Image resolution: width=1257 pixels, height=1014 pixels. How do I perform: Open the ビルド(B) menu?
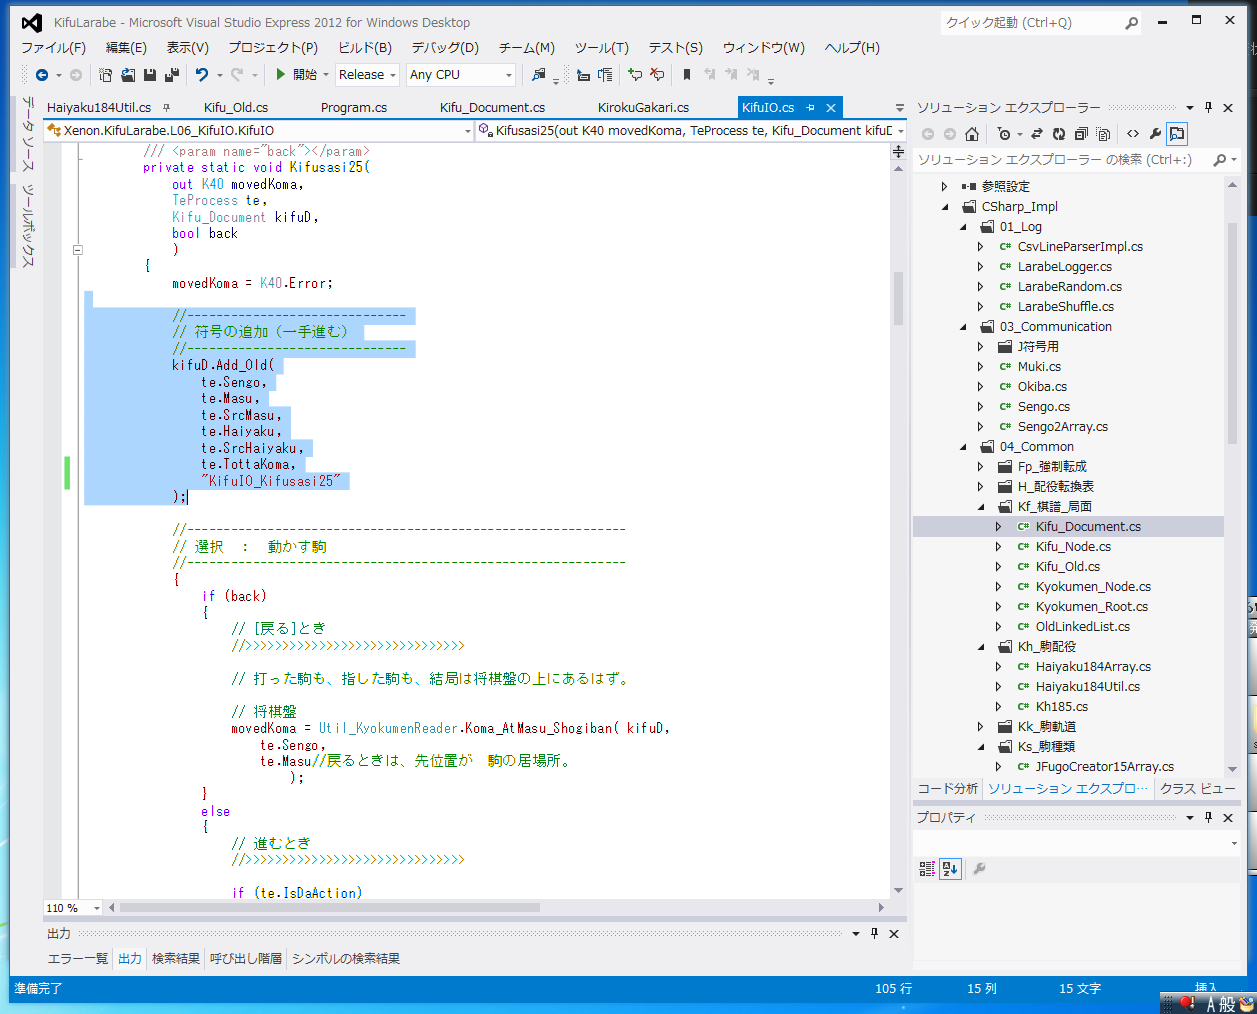click(364, 48)
